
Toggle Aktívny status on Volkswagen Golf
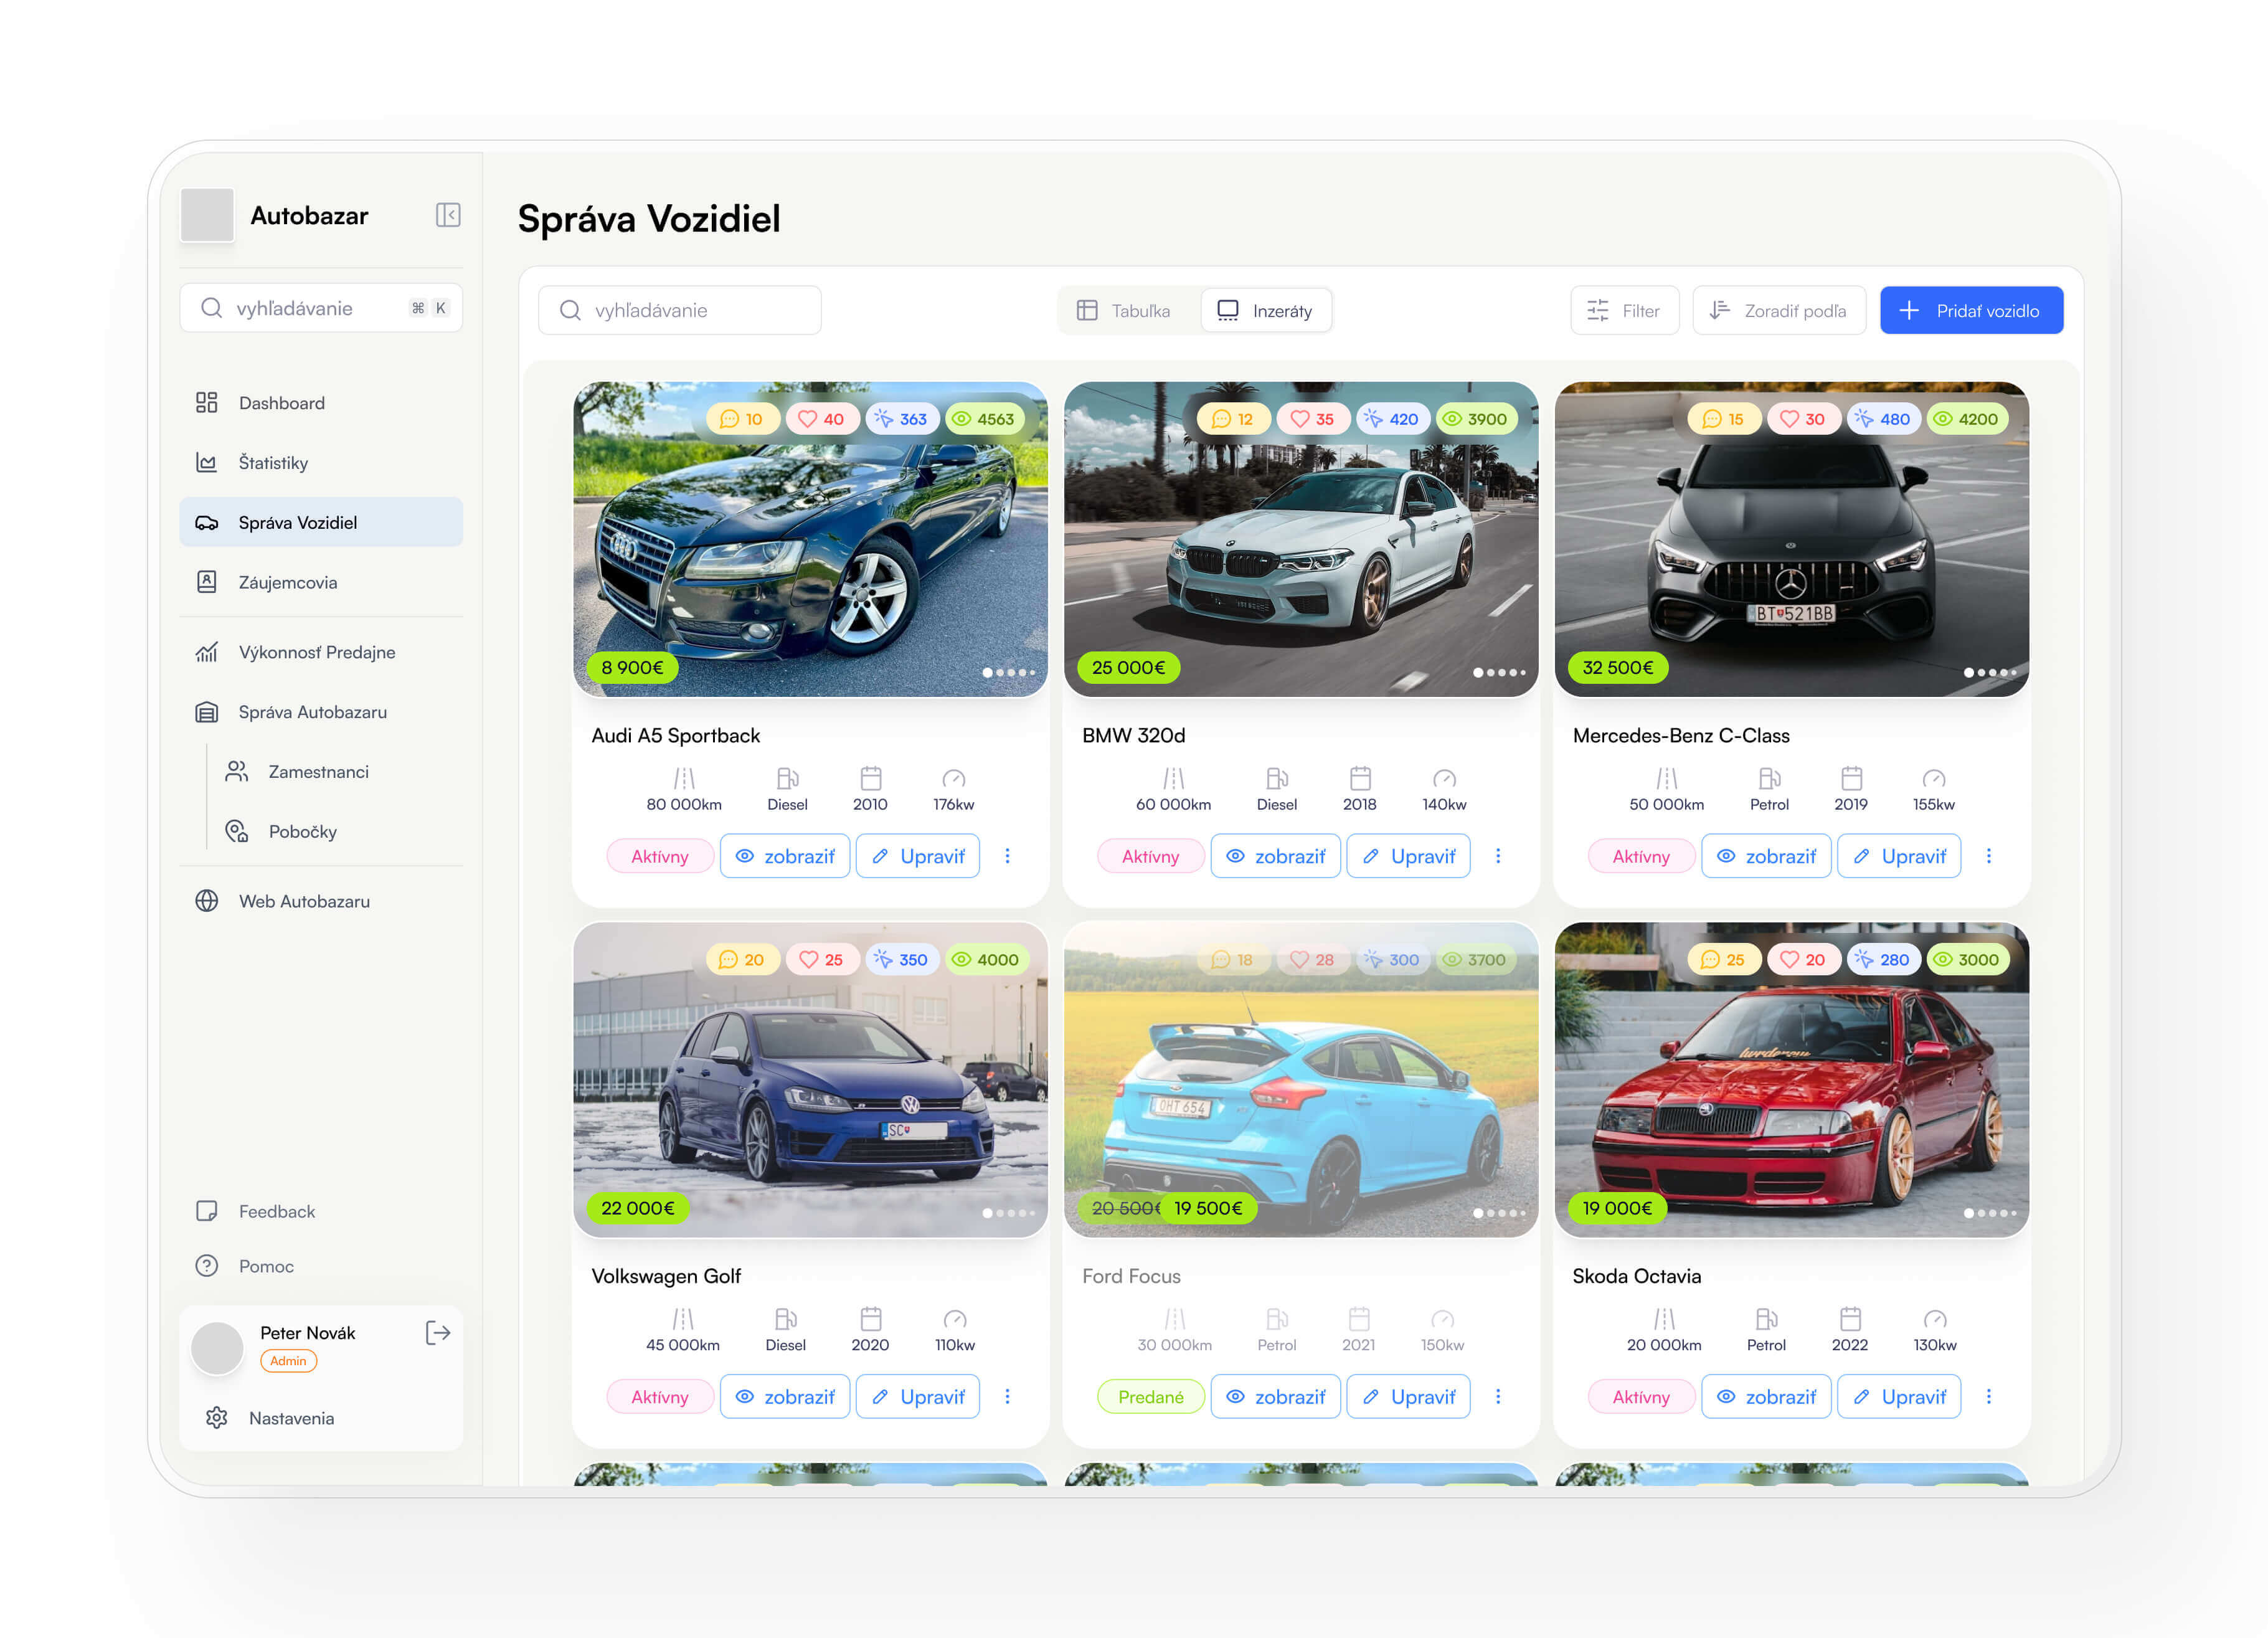point(659,1397)
